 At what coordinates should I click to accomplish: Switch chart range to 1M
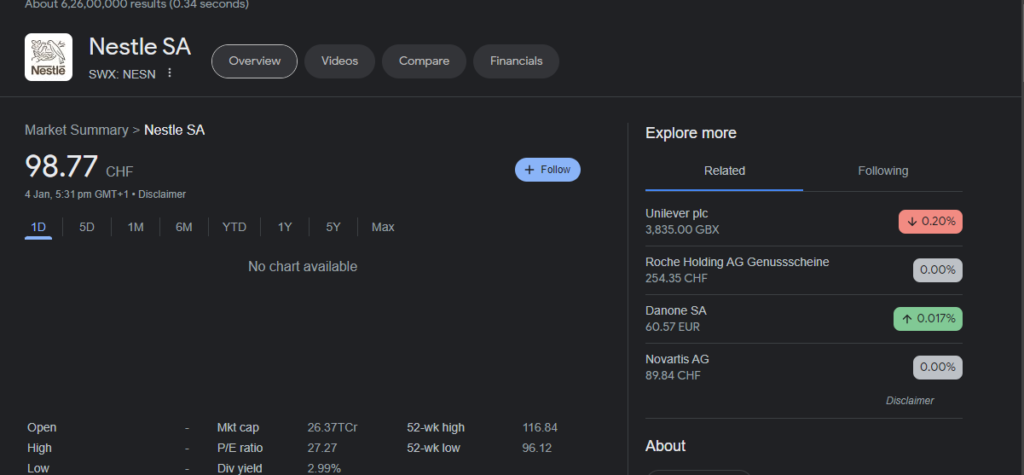135,227
